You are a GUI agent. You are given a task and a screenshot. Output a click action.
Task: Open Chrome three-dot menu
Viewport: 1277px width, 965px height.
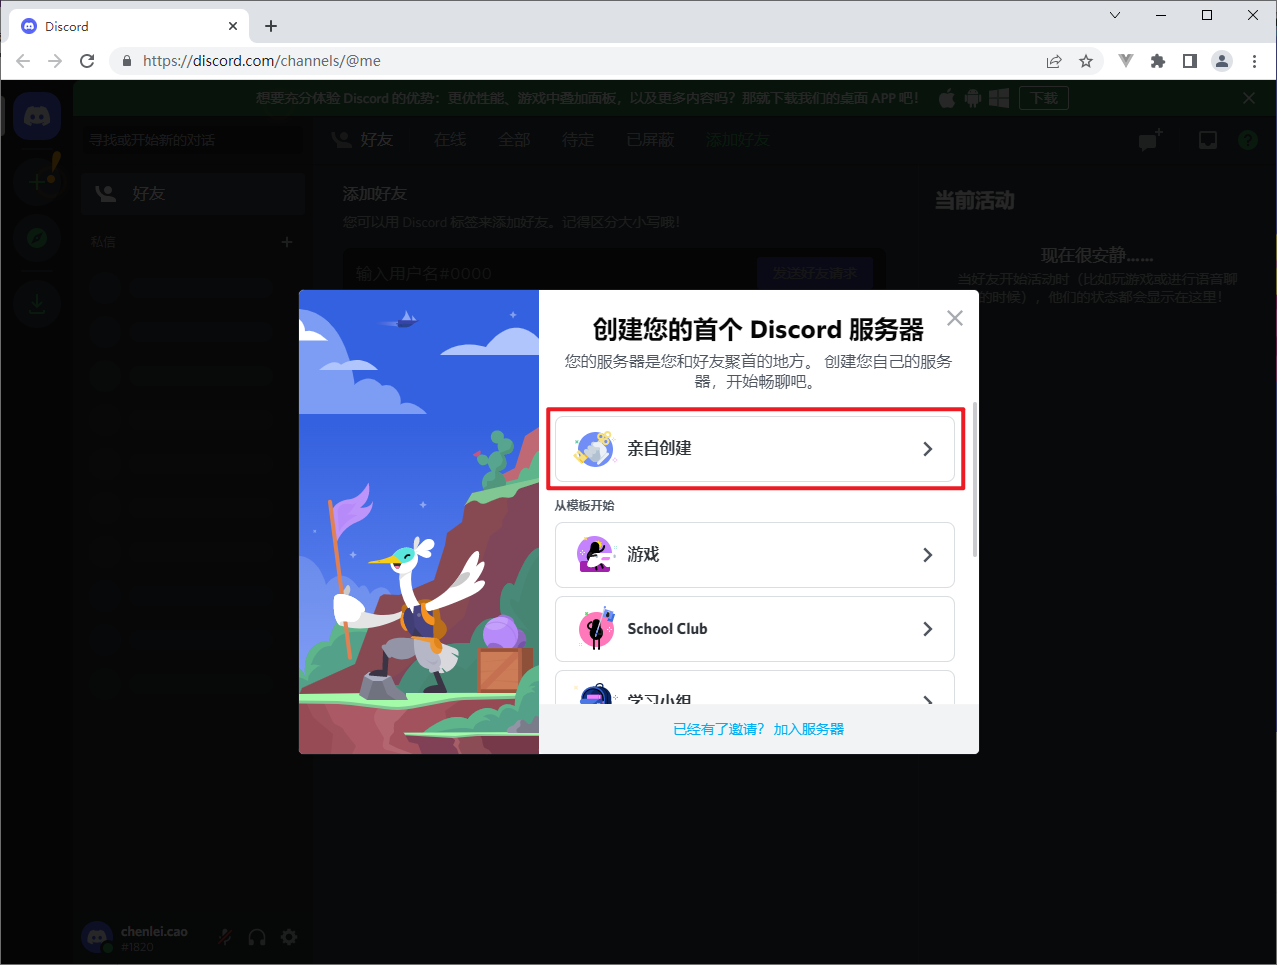1254,61
